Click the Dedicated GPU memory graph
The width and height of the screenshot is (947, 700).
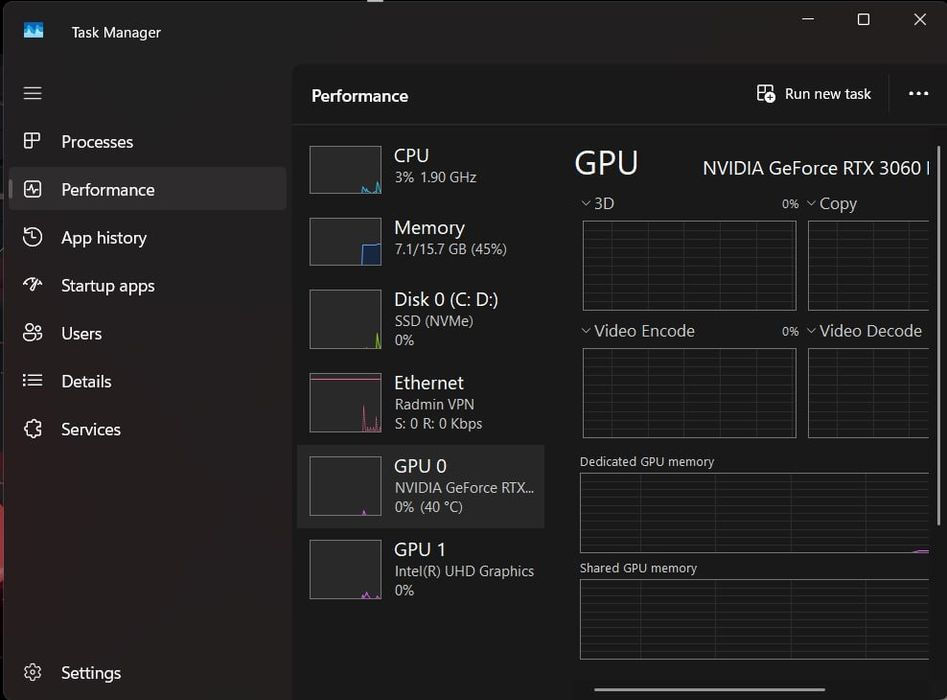click(754, 513)
